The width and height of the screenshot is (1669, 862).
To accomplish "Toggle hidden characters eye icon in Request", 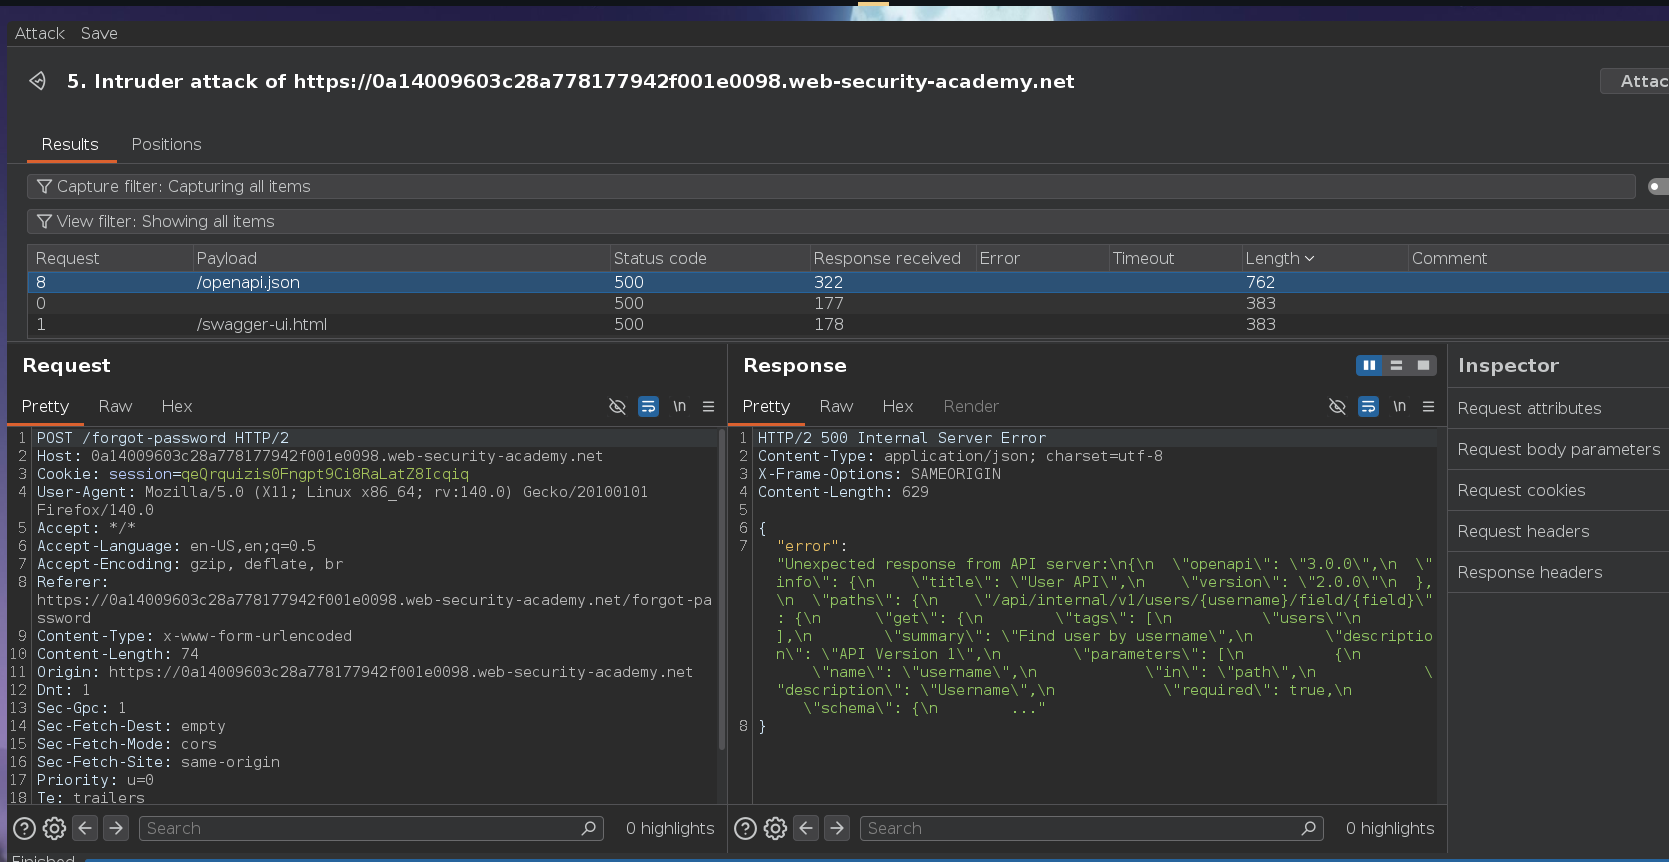I will coord(617,406).
